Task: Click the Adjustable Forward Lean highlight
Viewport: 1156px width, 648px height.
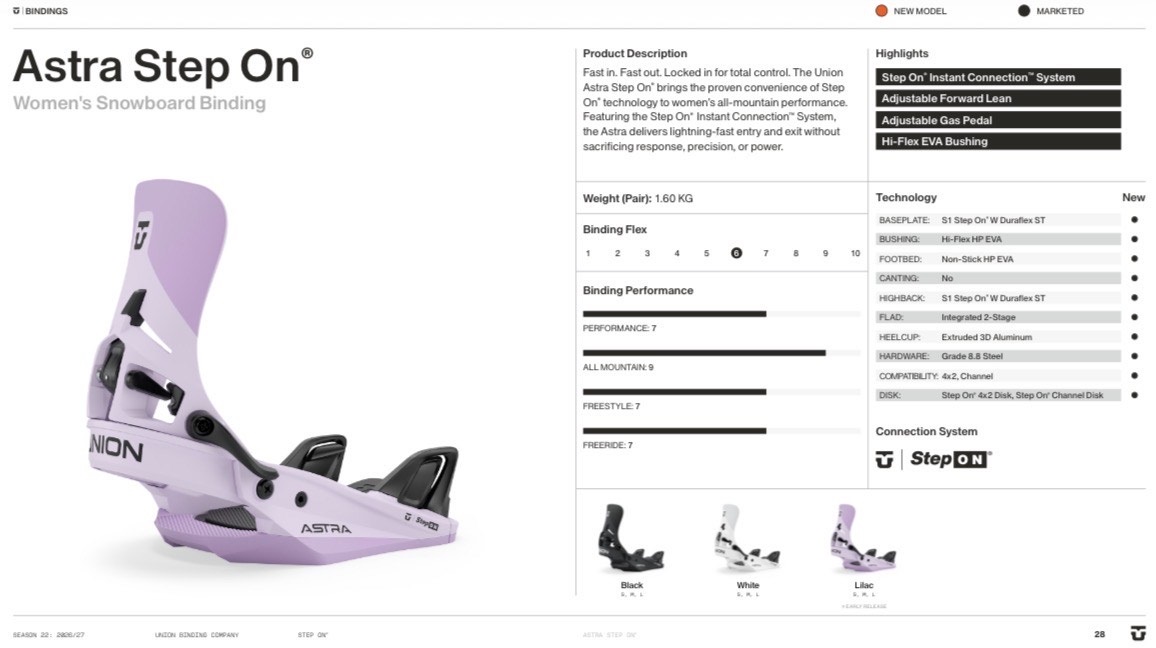Action: [998, 99]
